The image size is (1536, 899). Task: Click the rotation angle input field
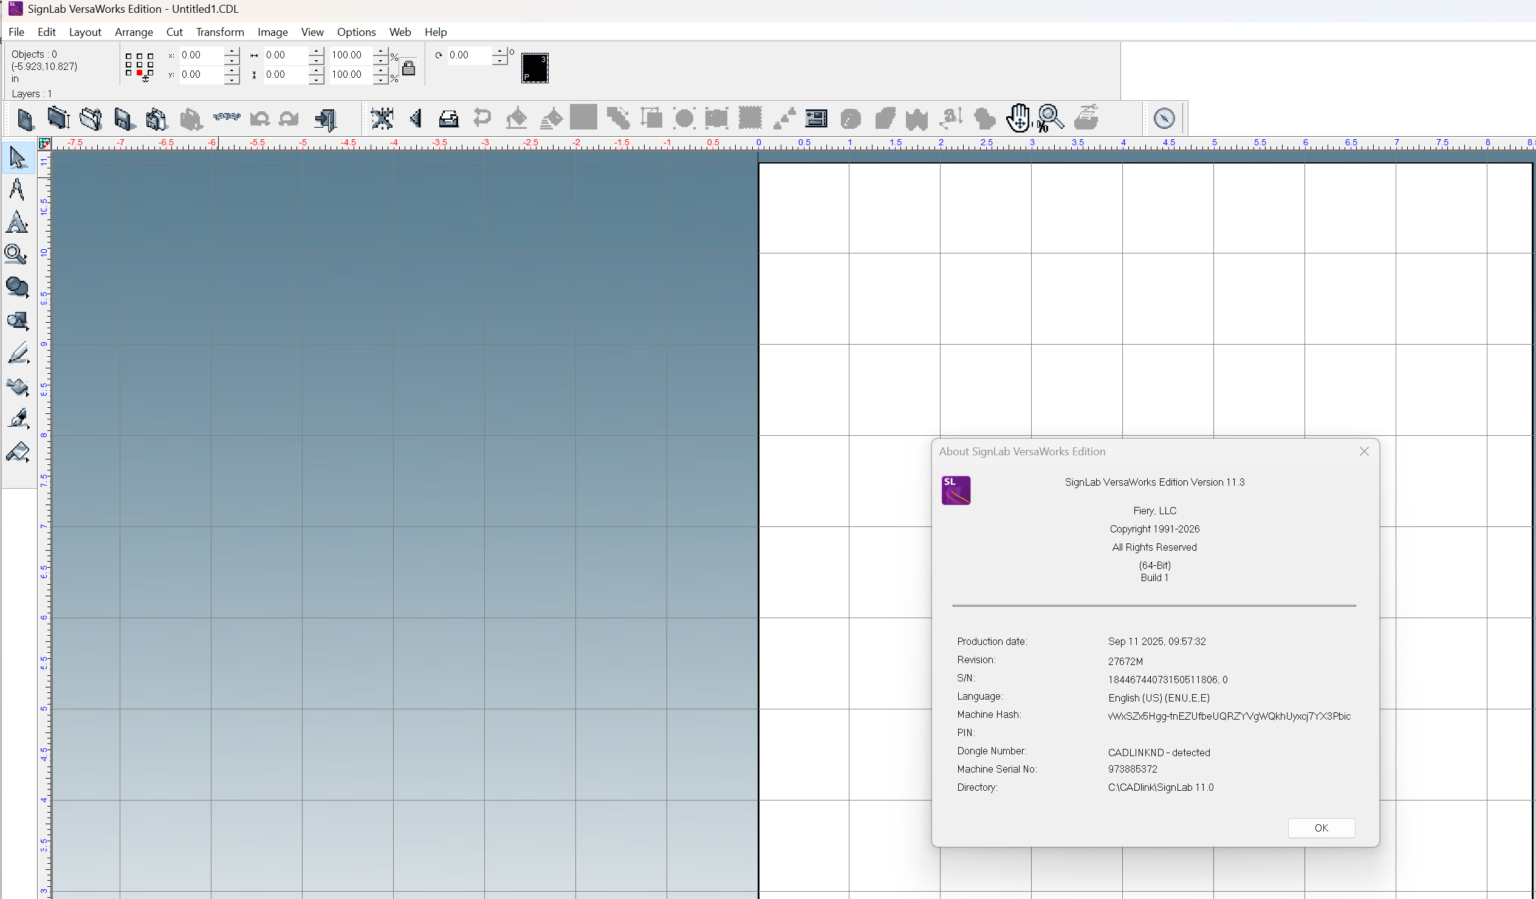469,55
